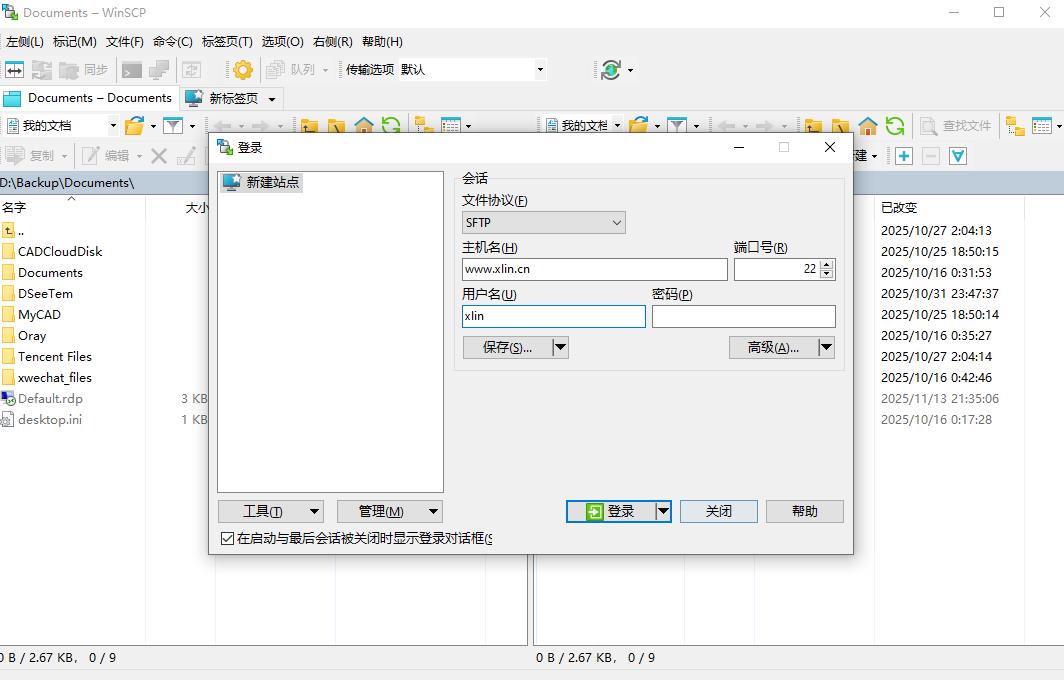Click the right panel filter funnel icon
The width and height of the screenshot is (1064, 680).
pyautogui.click(x=677, y=126)
